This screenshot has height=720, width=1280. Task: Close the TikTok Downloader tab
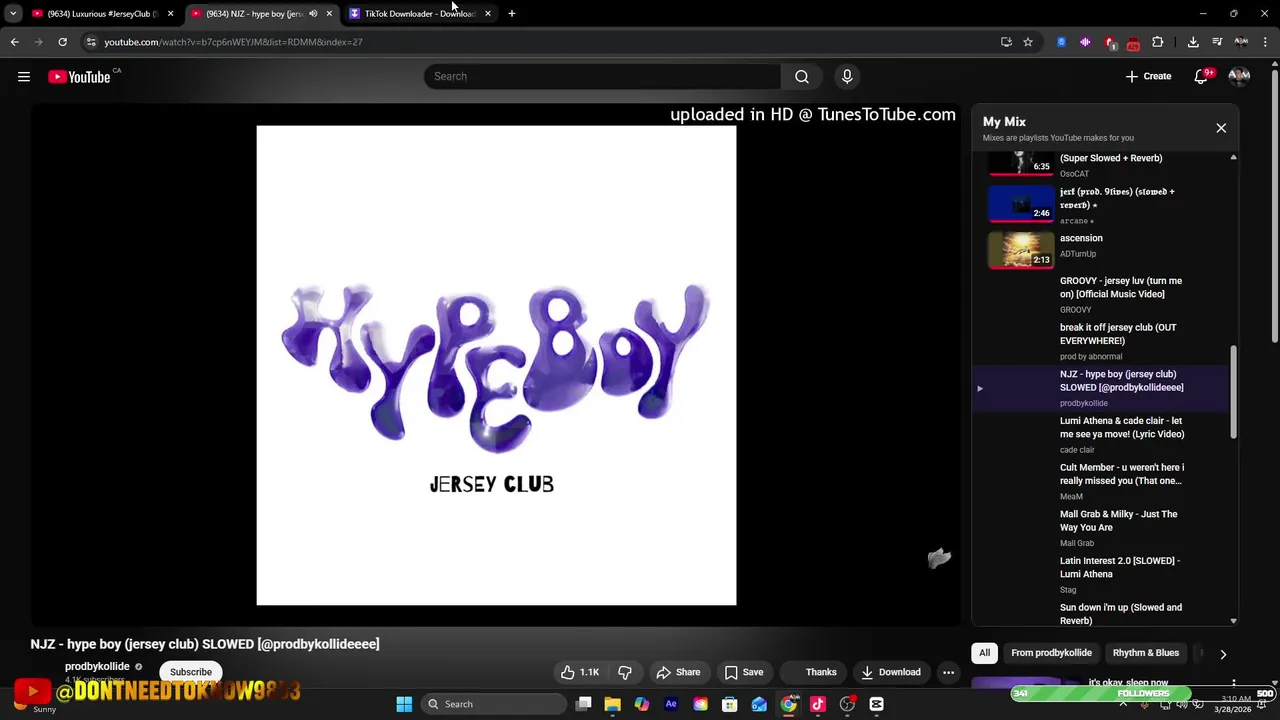coord(488,14)
